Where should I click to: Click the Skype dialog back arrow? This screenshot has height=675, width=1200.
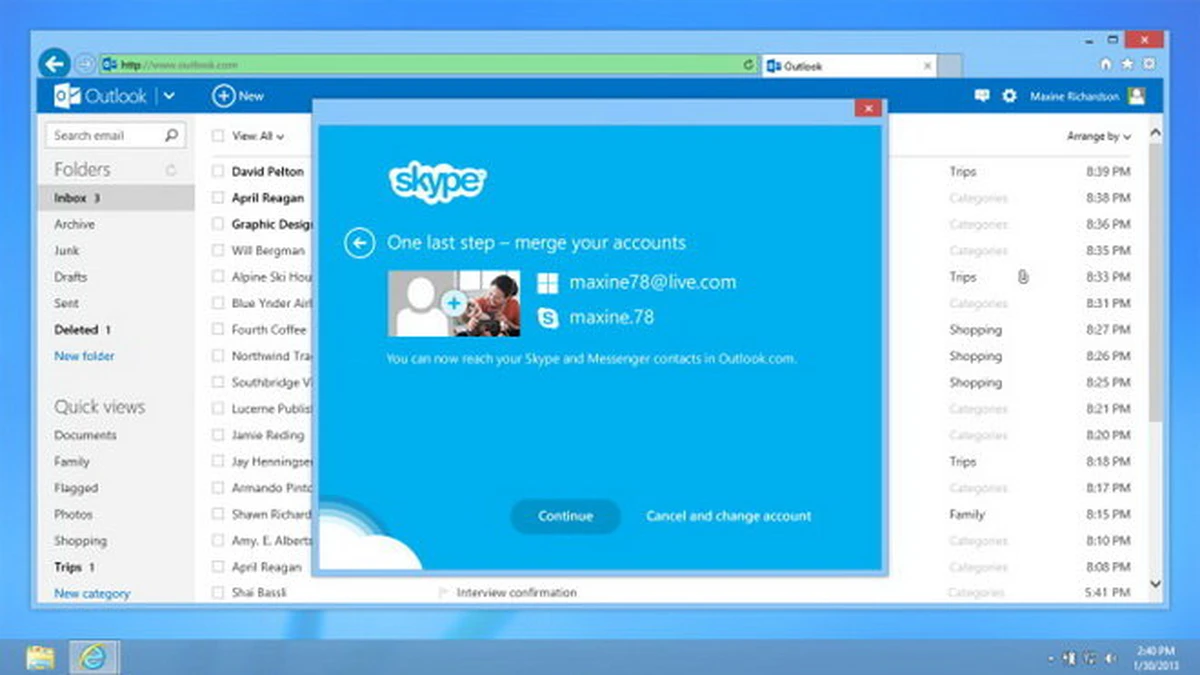[x=359, y=243]
